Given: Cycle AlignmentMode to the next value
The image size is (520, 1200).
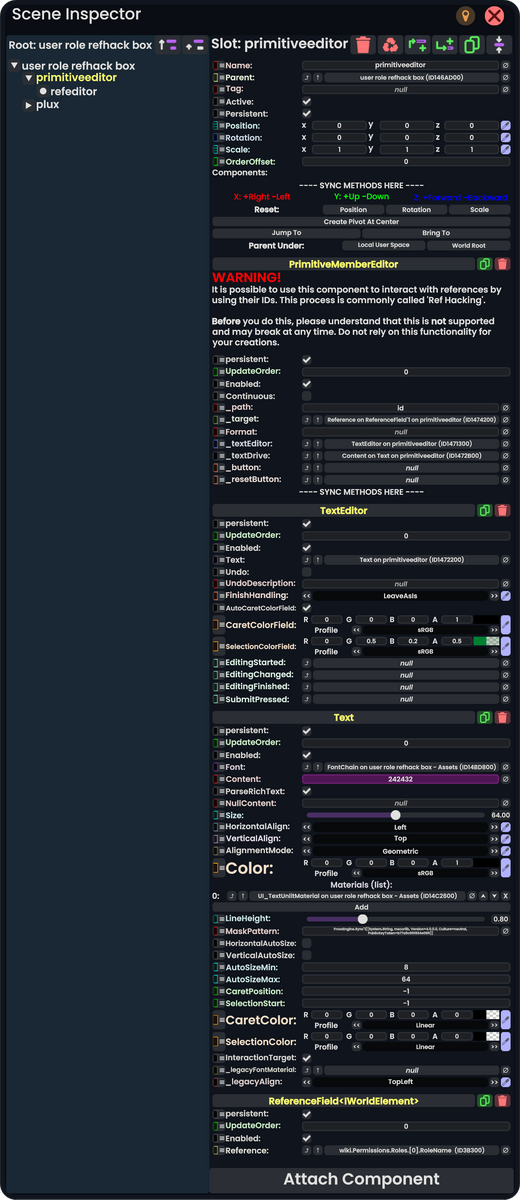Looking at the screenshot, I should pos(494,851).
